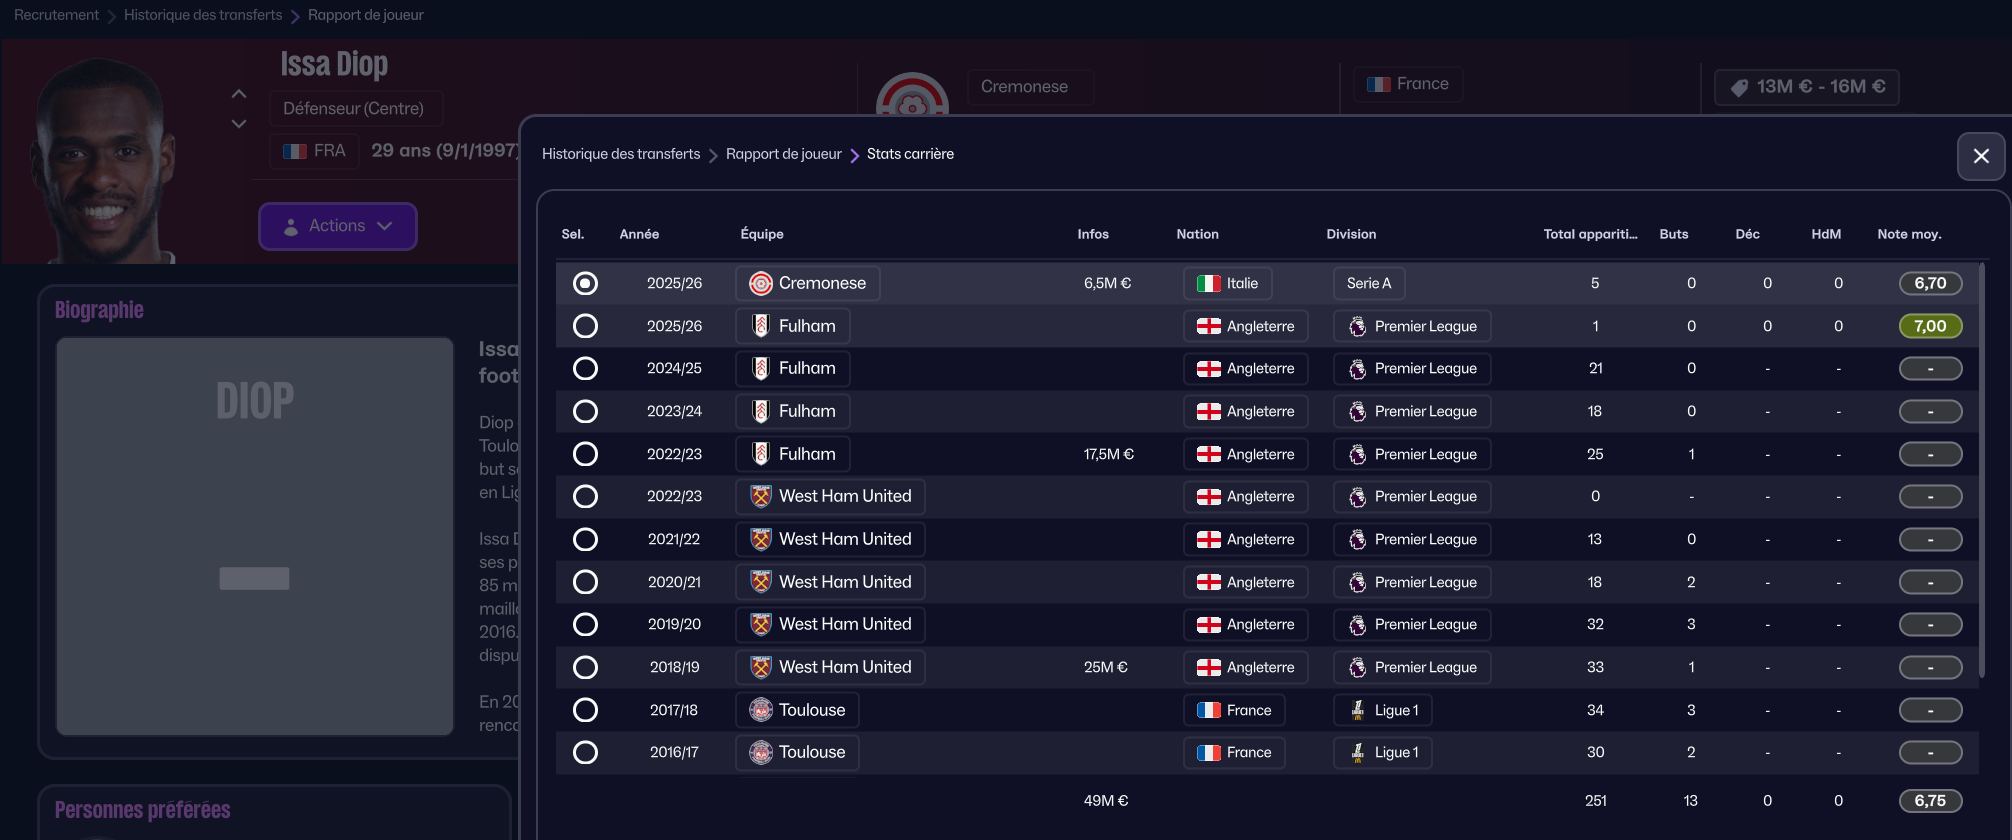Go to previous player with up chevron
Screen dimensions: 2012x840
coord(239,94)
